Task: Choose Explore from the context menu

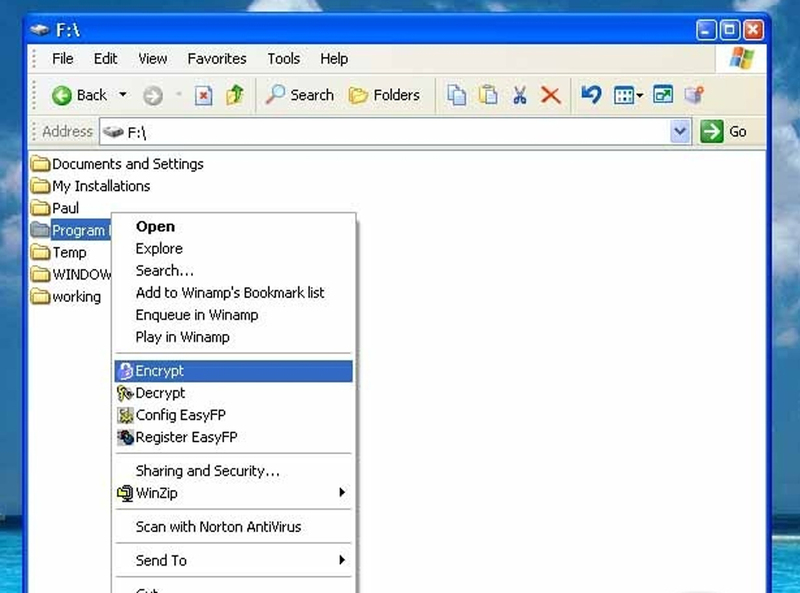Action: click(233, 249)
